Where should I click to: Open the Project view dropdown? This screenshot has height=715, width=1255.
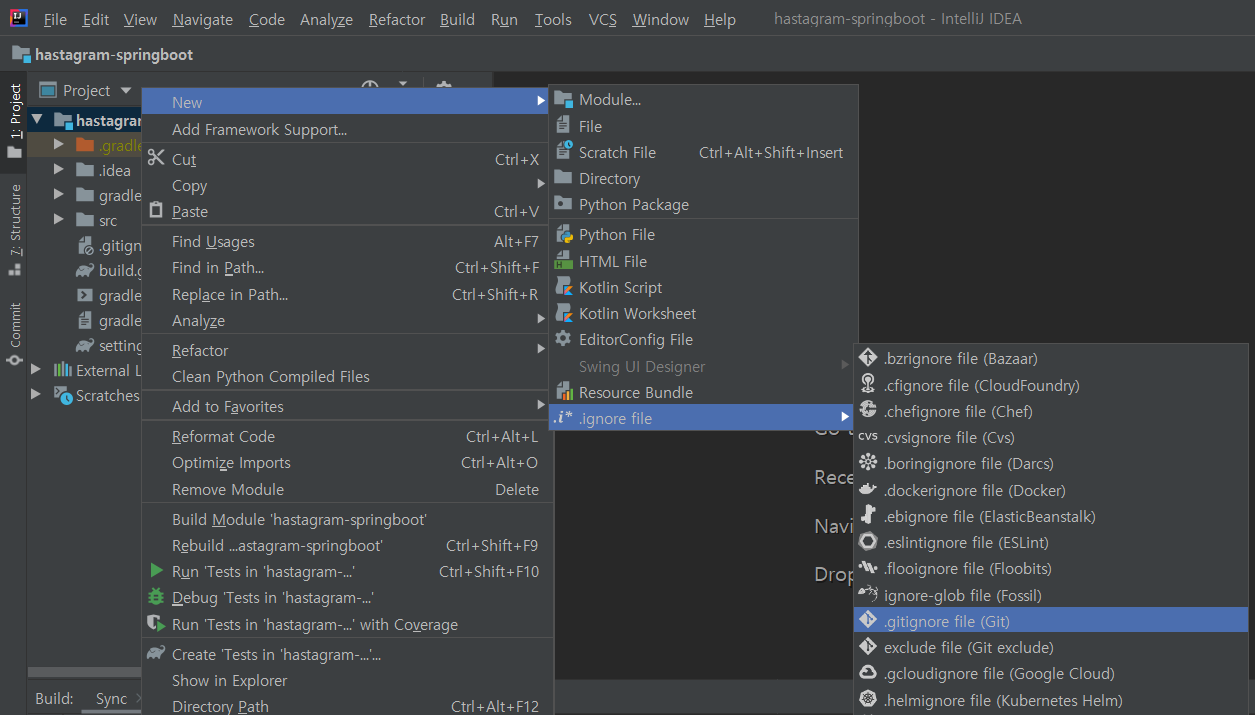point(126,90)
